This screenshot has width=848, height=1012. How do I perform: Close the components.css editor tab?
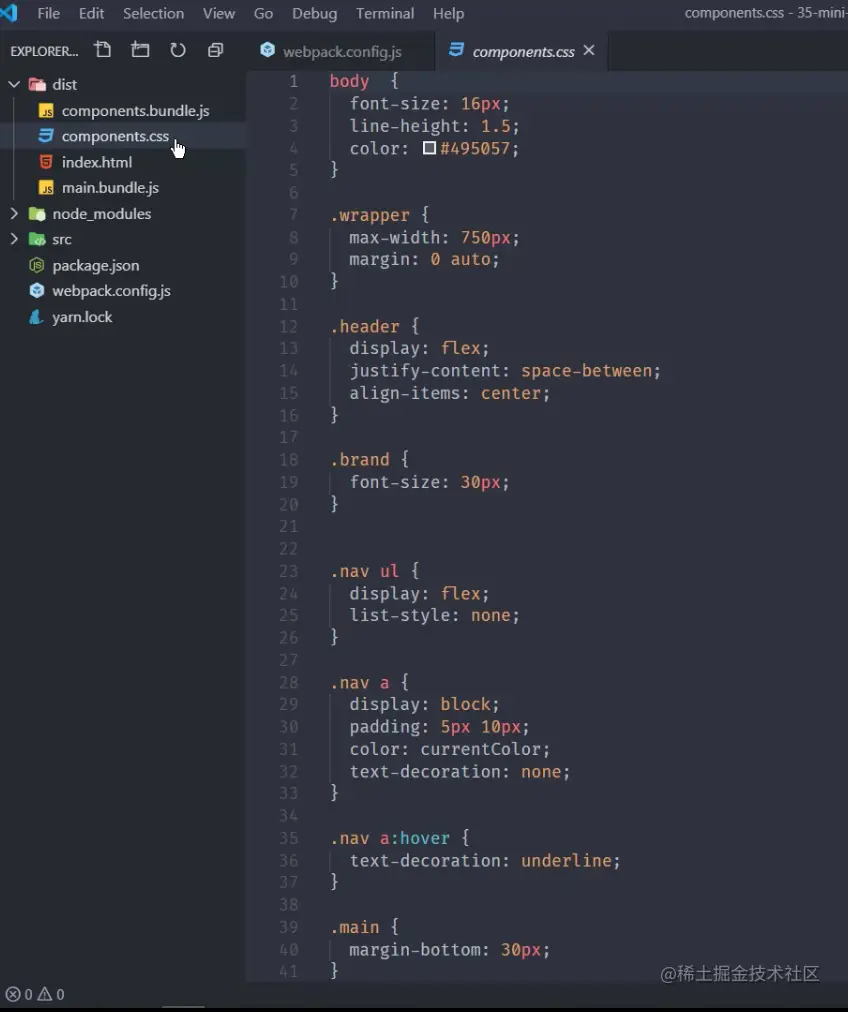(x=589, y=50)
